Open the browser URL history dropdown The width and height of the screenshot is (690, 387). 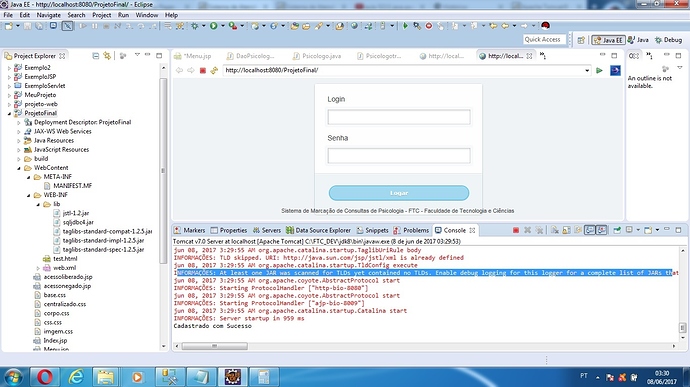click(587, 70)
